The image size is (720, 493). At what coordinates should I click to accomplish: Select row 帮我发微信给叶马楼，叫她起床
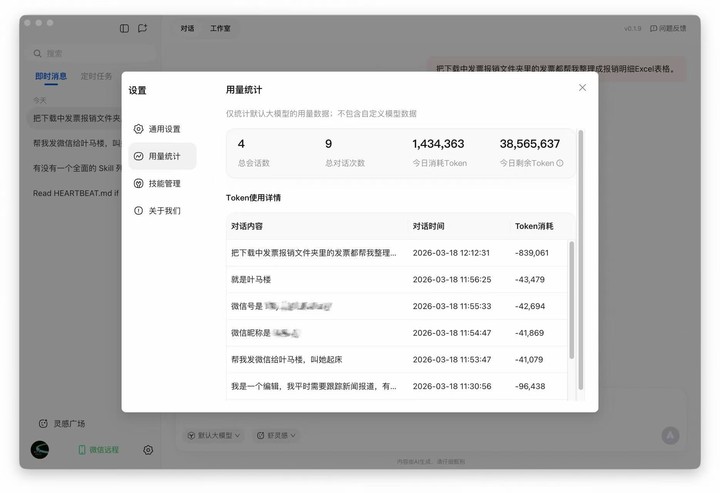tap(397, 359)
